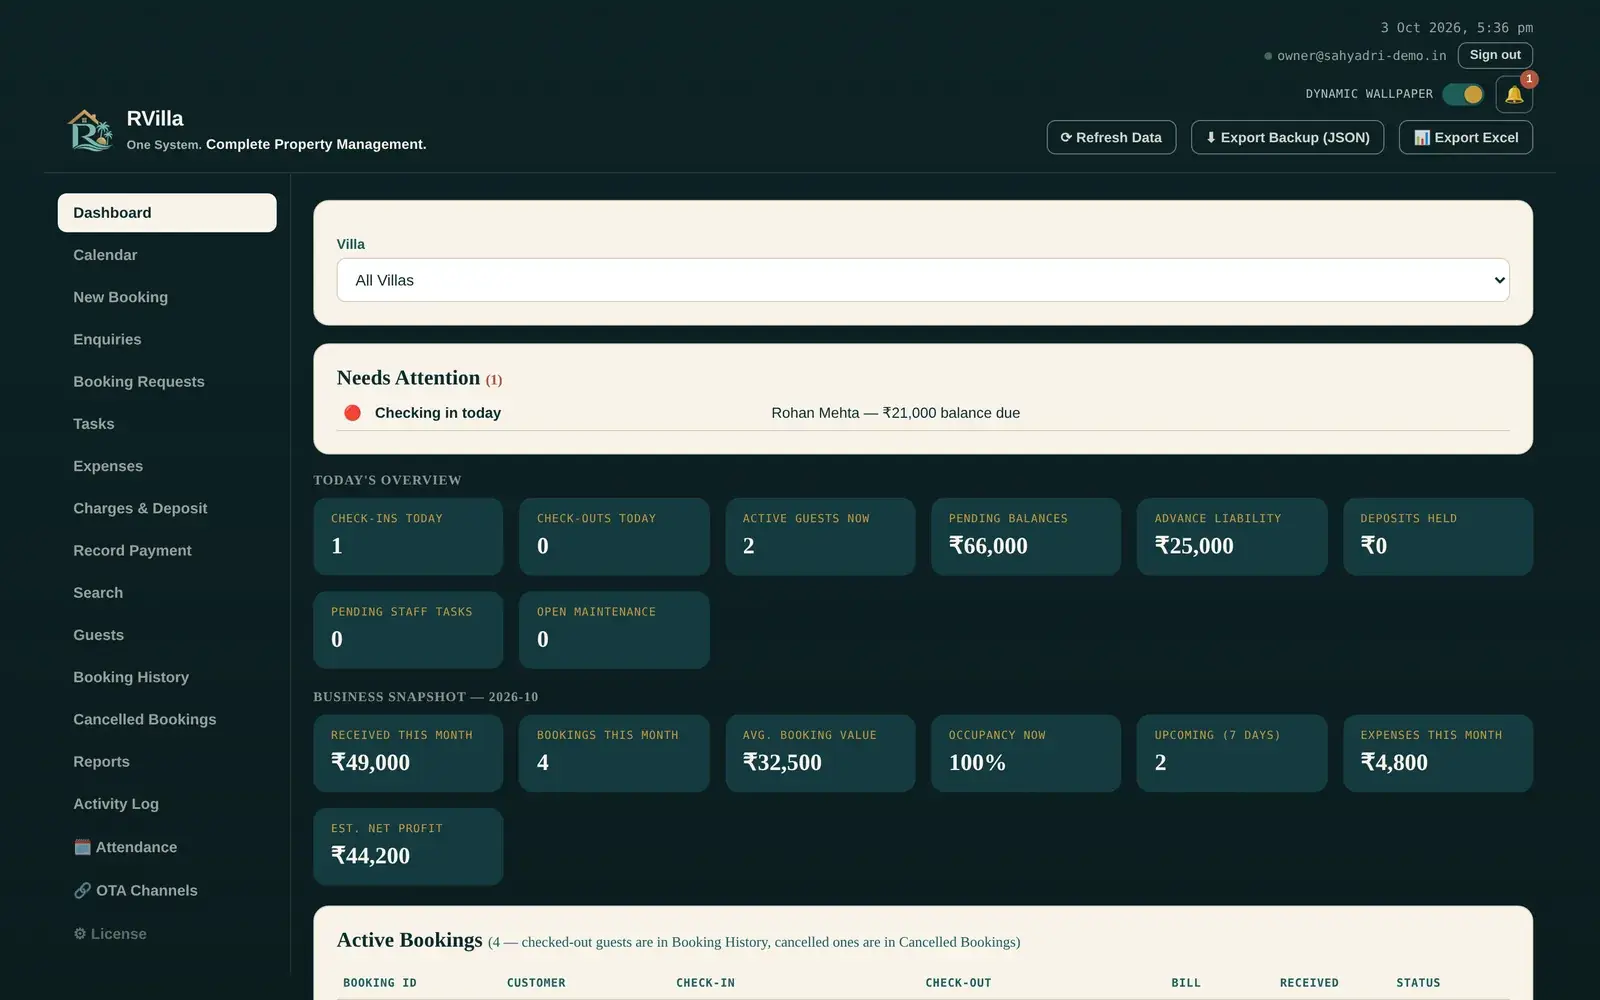This screenshot has height=1000, width=1600.
Task: View Booking History
Action: click(x=167, y=677)
